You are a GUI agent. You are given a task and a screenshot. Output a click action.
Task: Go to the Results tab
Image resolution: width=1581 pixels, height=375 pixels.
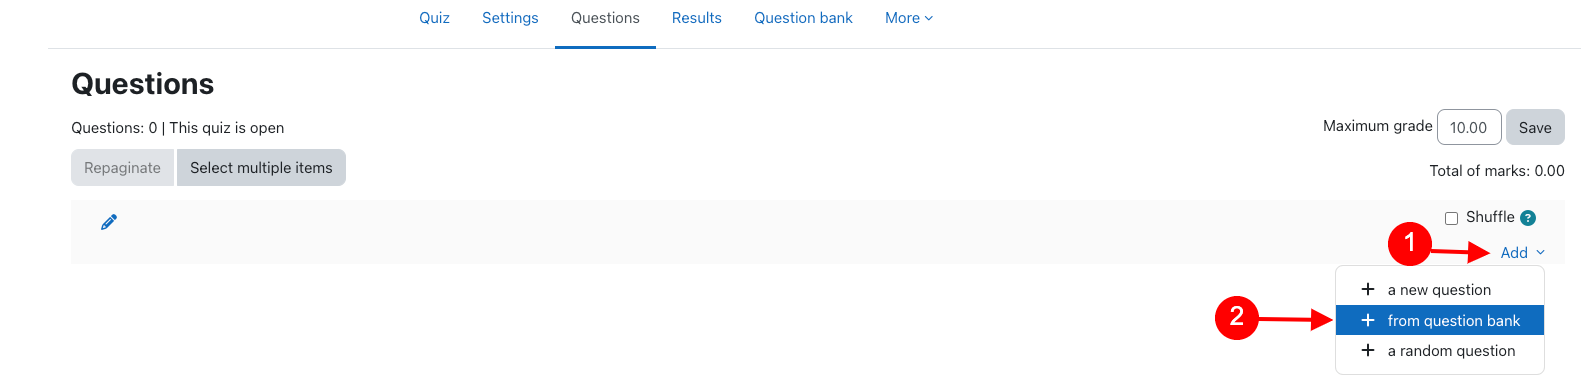point(696,18)
